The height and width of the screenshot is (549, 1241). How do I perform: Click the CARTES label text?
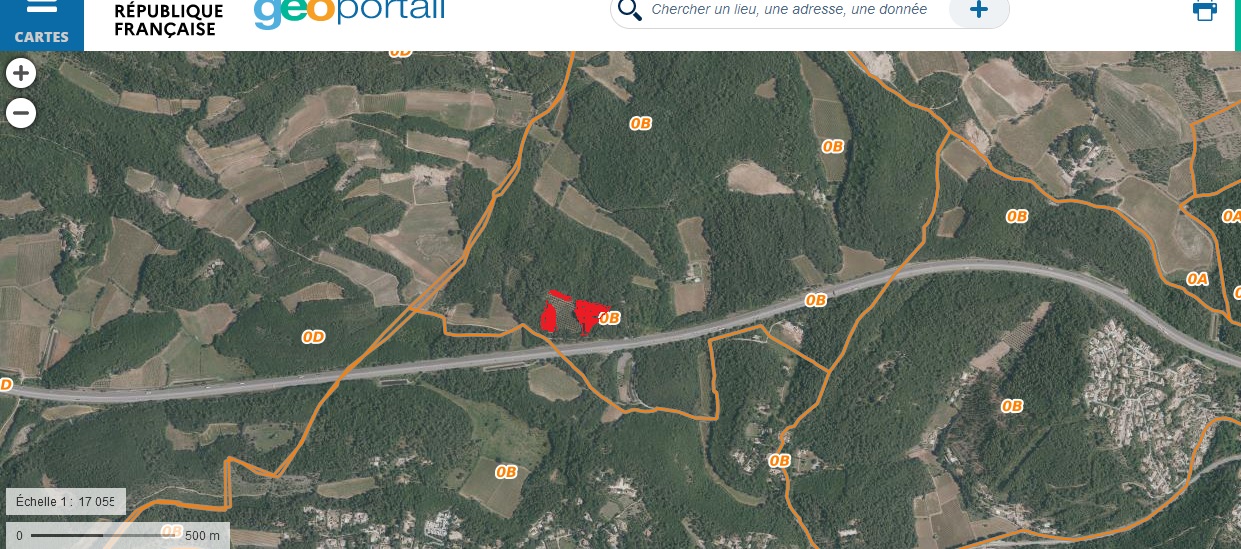42,37
